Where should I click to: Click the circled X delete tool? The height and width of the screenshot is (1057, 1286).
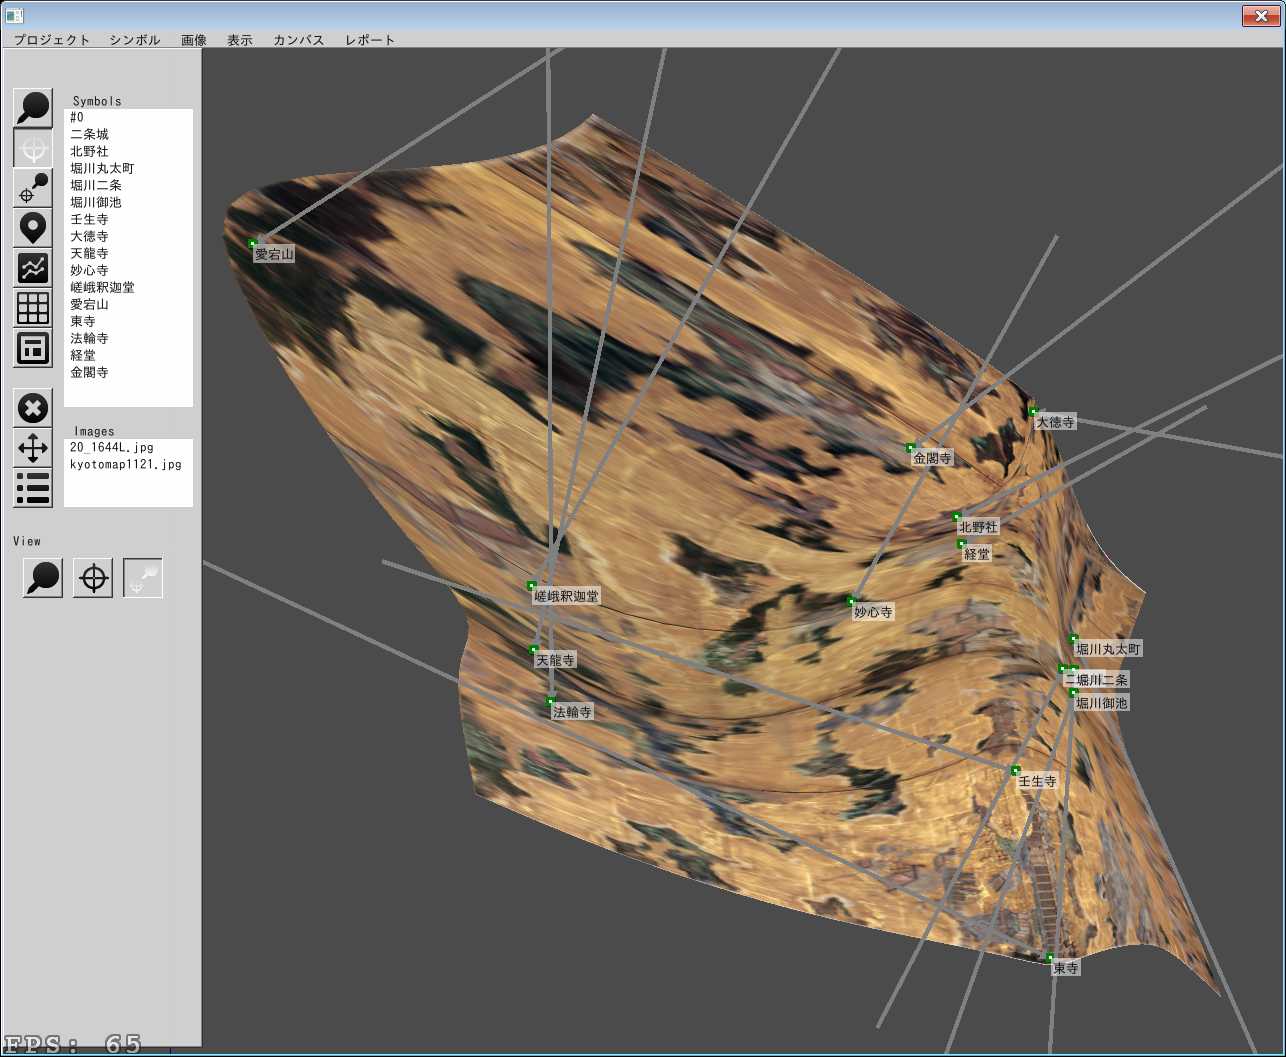tap(33, 408)
